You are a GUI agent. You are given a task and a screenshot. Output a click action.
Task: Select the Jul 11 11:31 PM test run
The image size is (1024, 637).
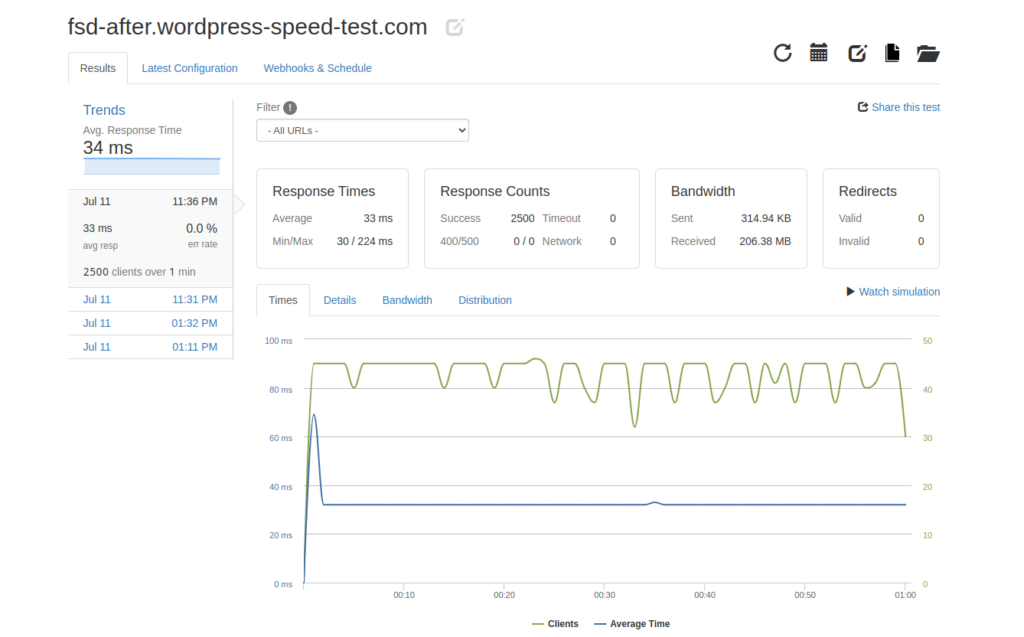coord(150,300)
